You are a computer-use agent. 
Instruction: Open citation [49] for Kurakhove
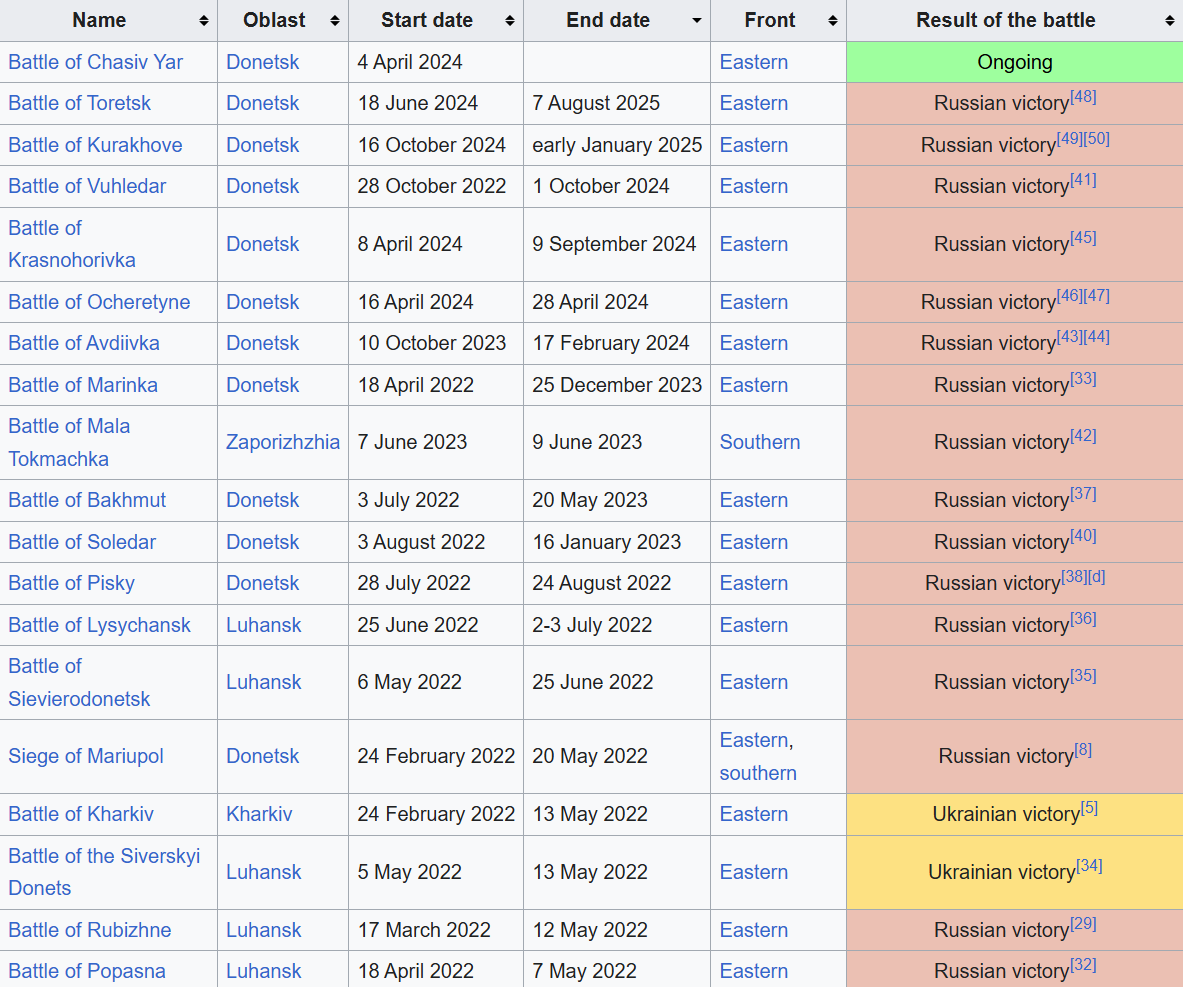click(1070, 138)
